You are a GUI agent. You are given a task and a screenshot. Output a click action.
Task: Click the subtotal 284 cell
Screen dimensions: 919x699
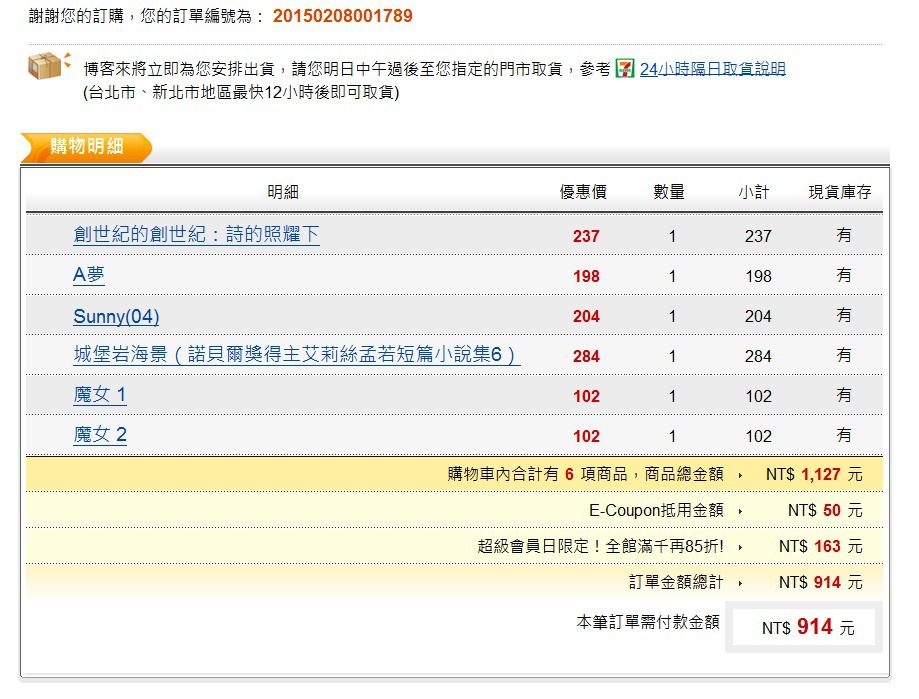pos(758,356)
